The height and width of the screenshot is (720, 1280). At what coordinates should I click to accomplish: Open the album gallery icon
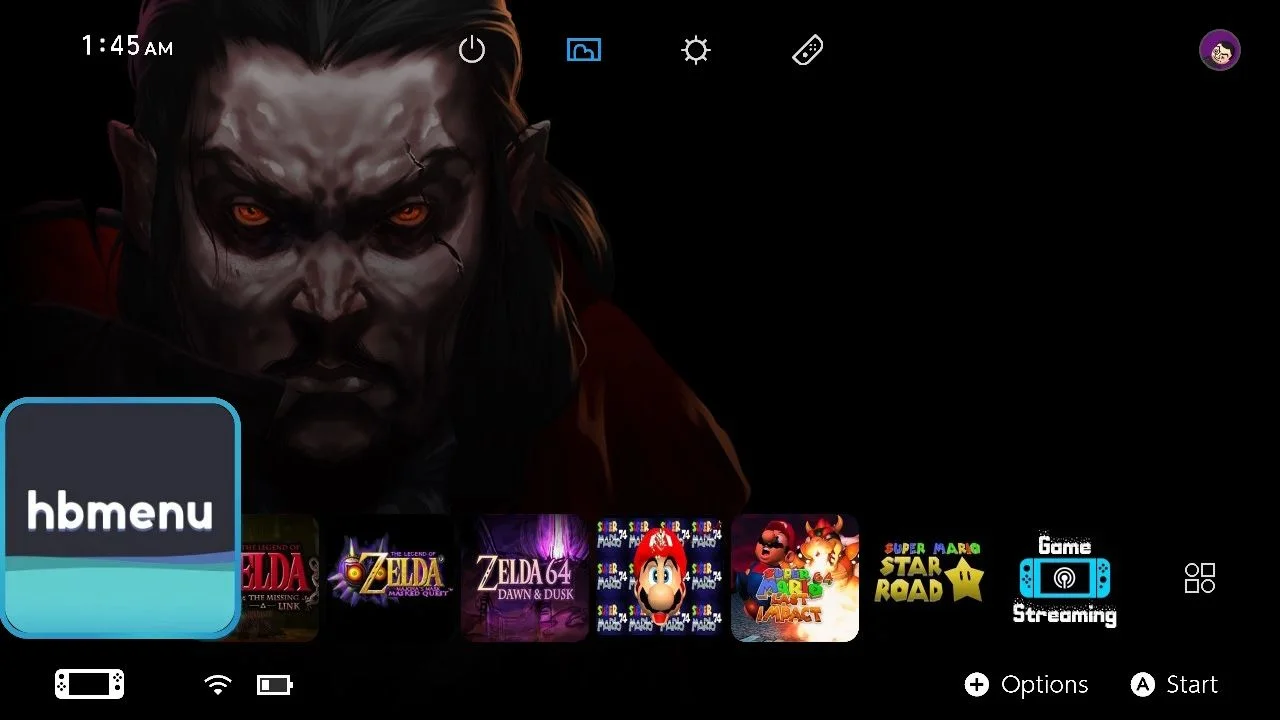click(584, 50)
